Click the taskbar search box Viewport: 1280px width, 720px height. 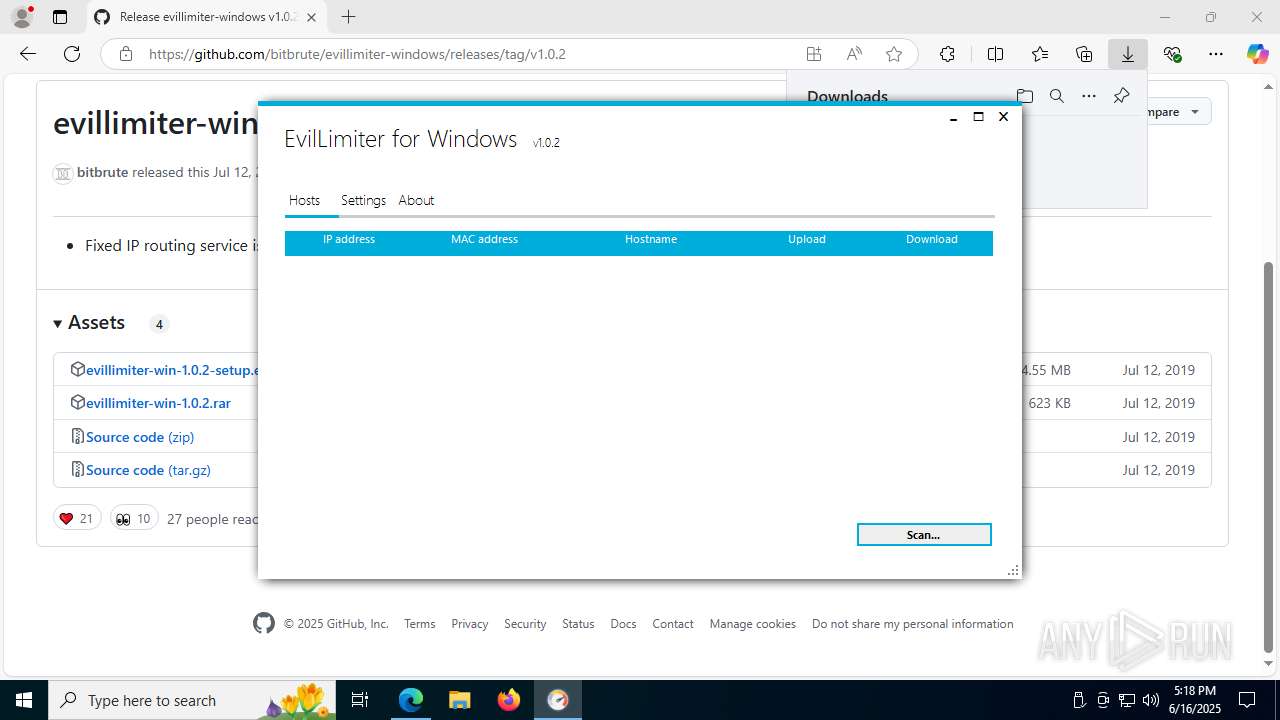193,700
